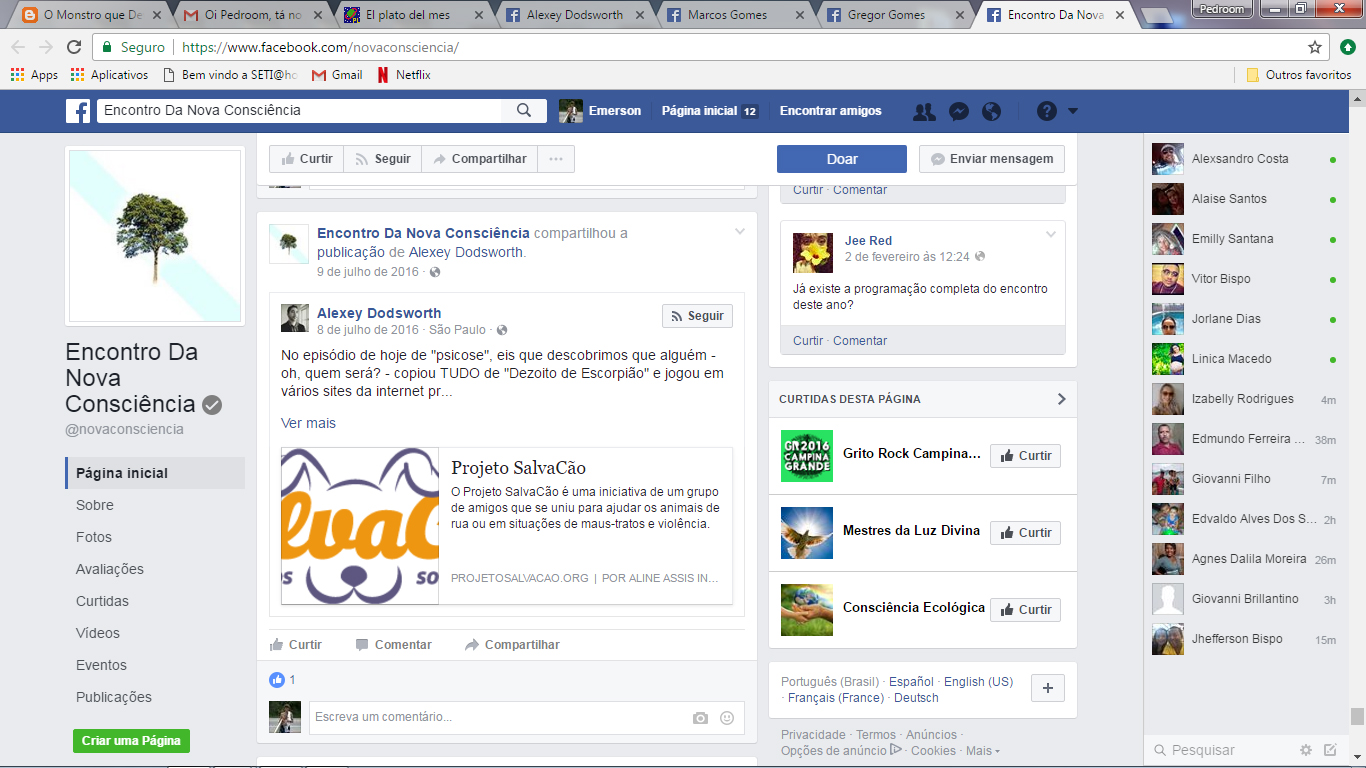Image resolution: width=1366 pixels, height=768 pixels.
Task: Open the Apps bookmarks shortcut
Action: point(35,75)
